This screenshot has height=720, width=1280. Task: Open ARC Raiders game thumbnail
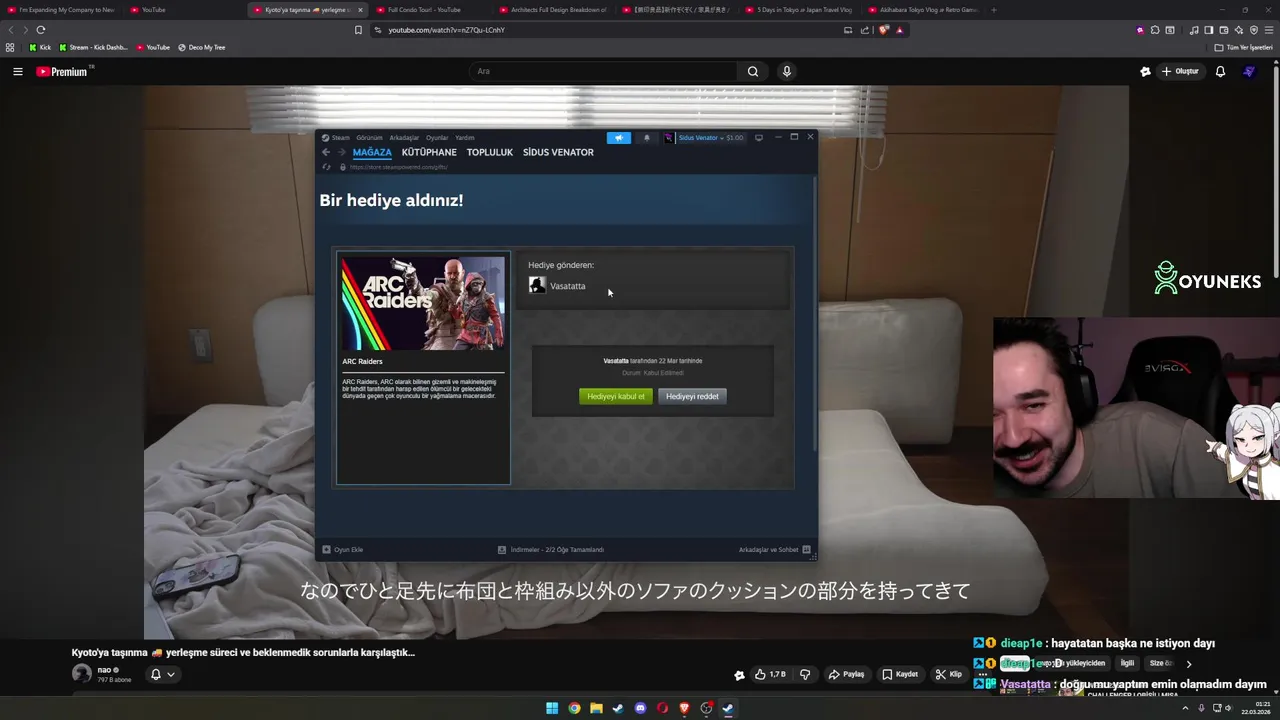tap(423, 303)
